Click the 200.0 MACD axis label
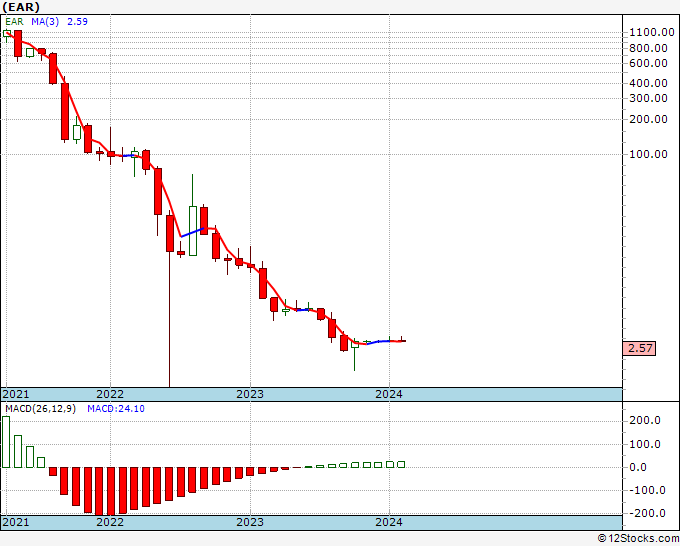Image resolution: width=680 pixels, height=546 pixels. pos(647,421)
